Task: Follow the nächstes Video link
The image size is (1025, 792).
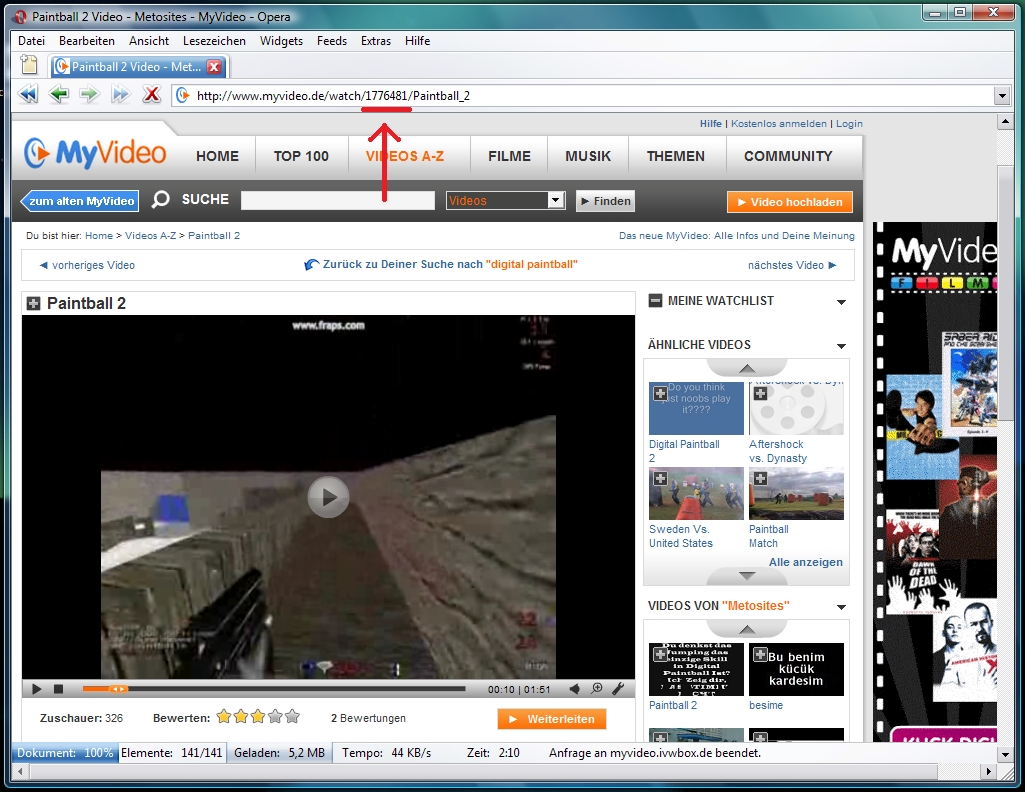Action: (x=792, y=265)
